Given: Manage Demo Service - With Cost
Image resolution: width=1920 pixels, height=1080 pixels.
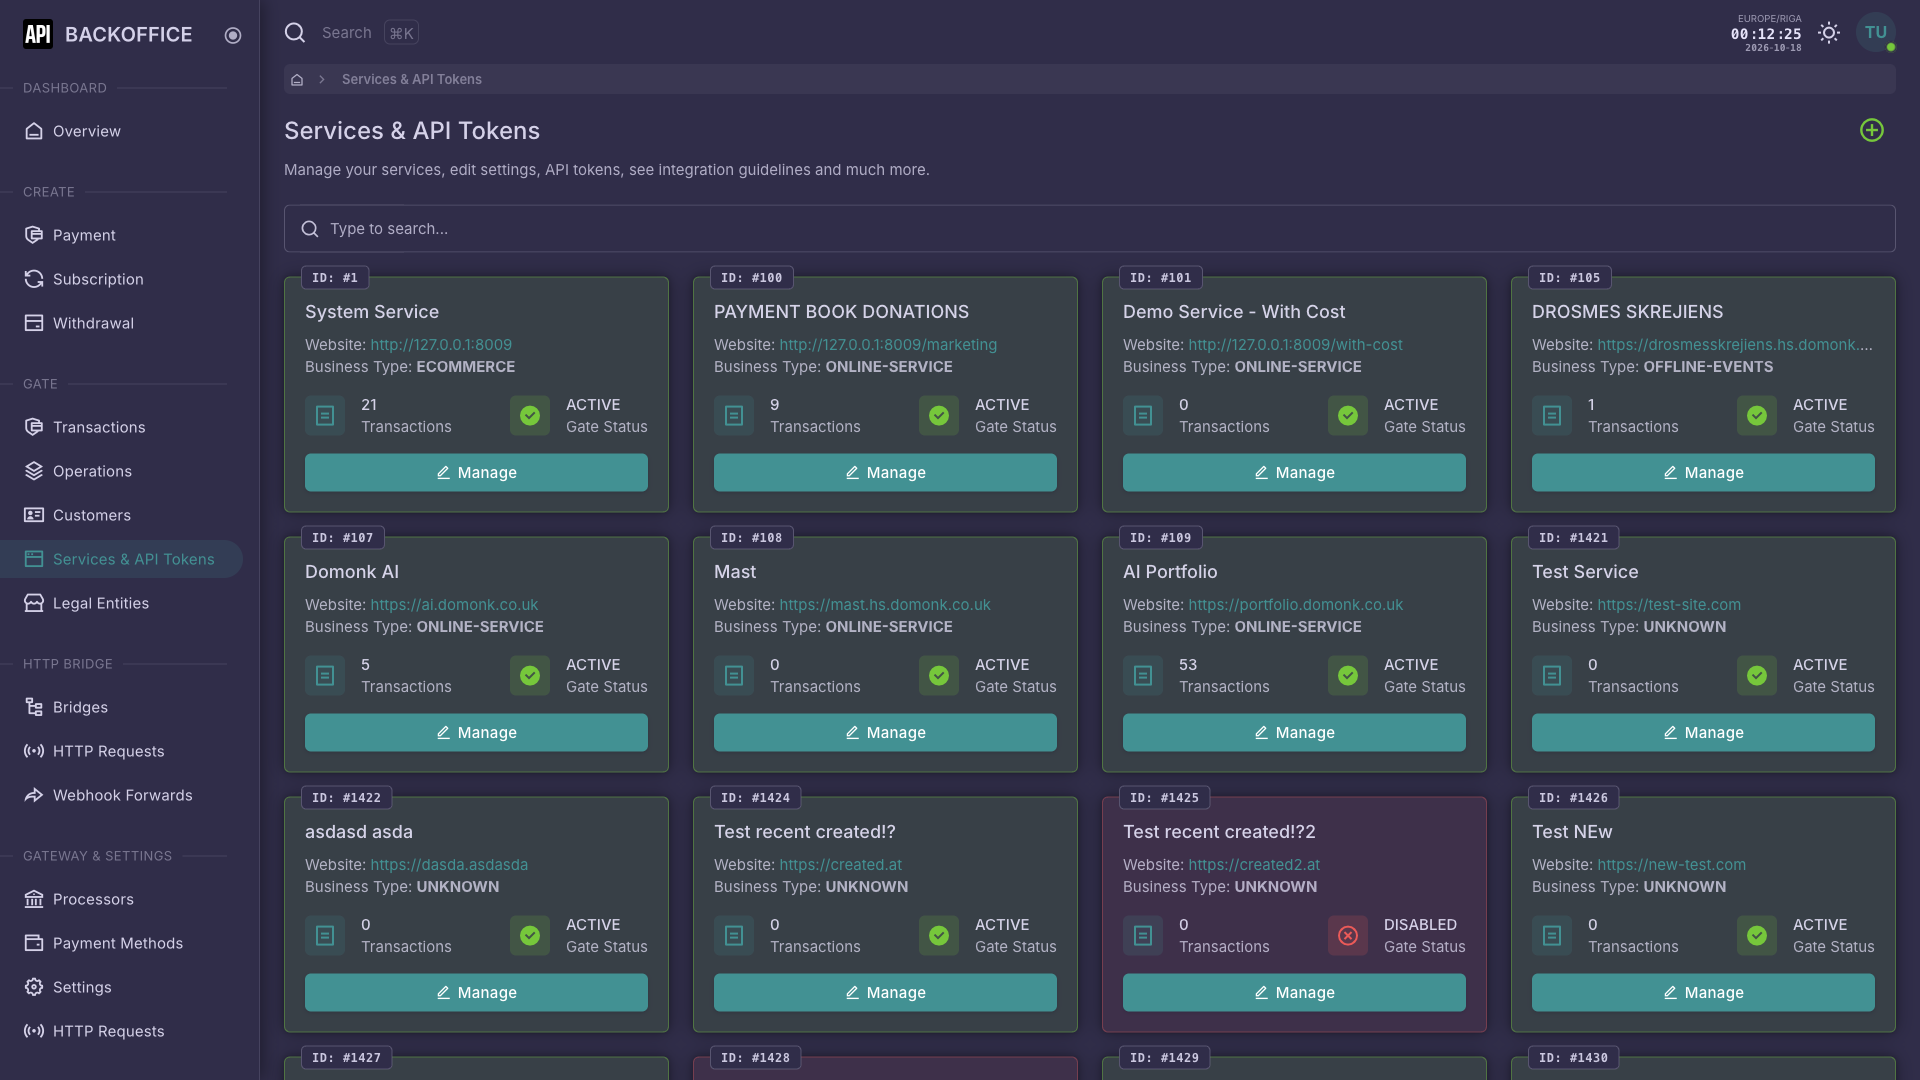Looking at the screenshot, I should click(1294, 472).
